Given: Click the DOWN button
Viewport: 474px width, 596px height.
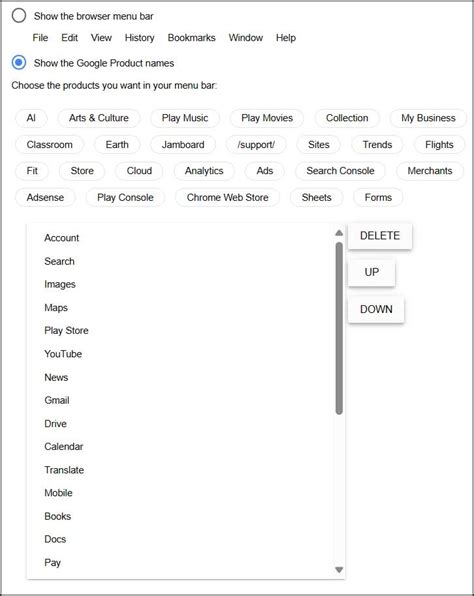Looking at the screenshot, I should click(376, 309).
